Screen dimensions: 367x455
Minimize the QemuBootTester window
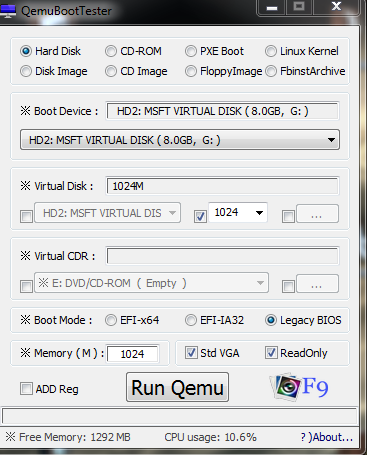click(x=272, y=7)
